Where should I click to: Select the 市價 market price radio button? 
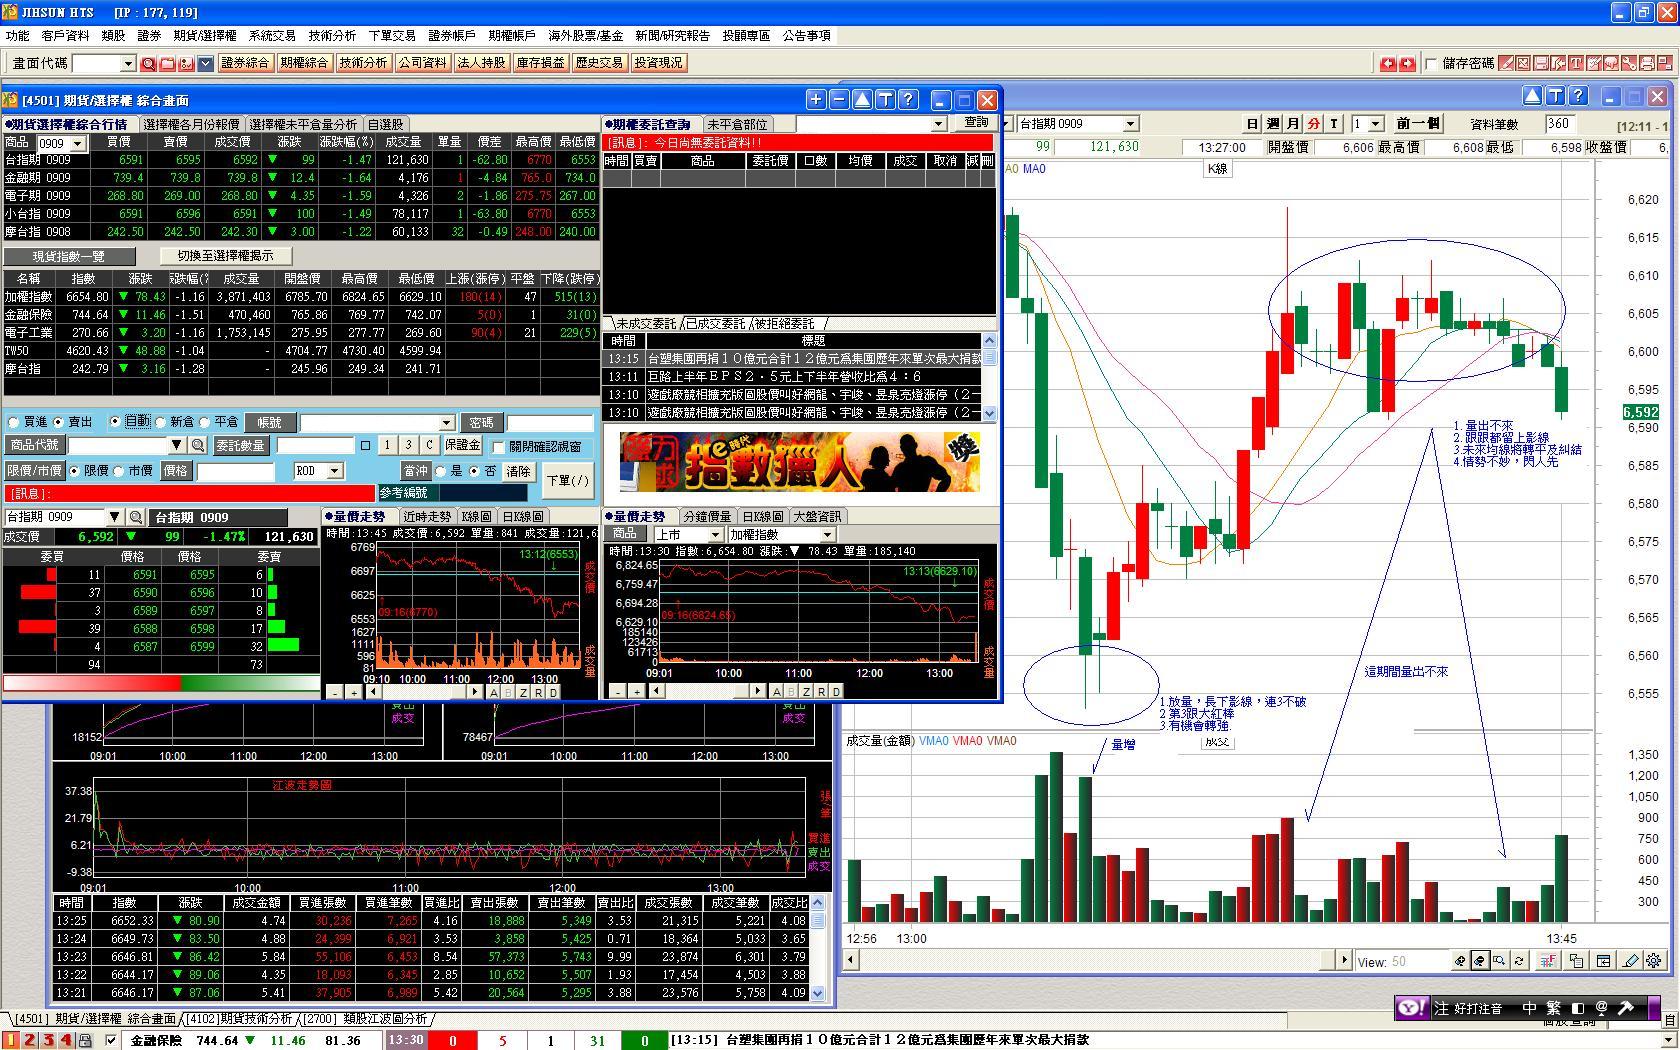(x=119, y=471)
